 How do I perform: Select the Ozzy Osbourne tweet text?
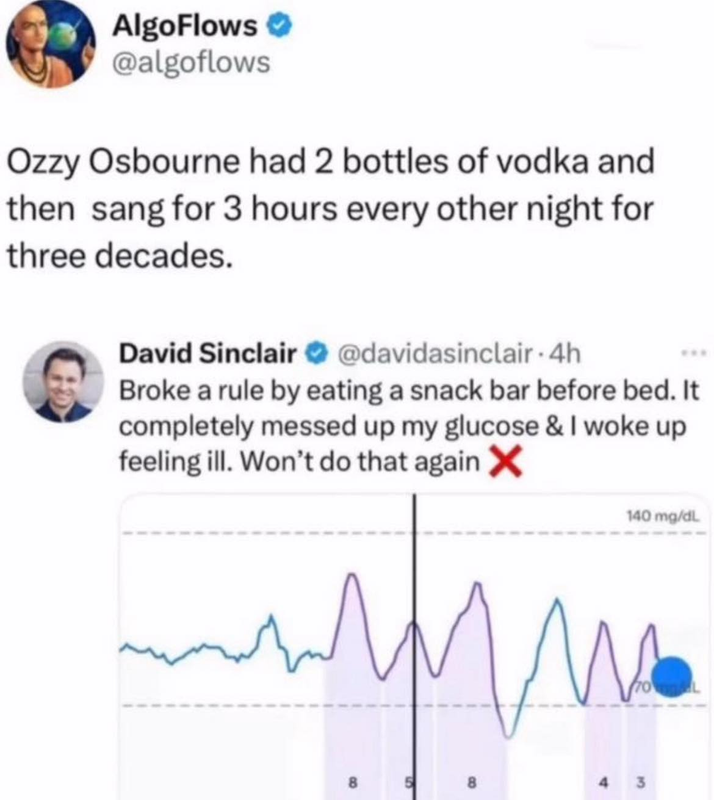tap(330, 208)
